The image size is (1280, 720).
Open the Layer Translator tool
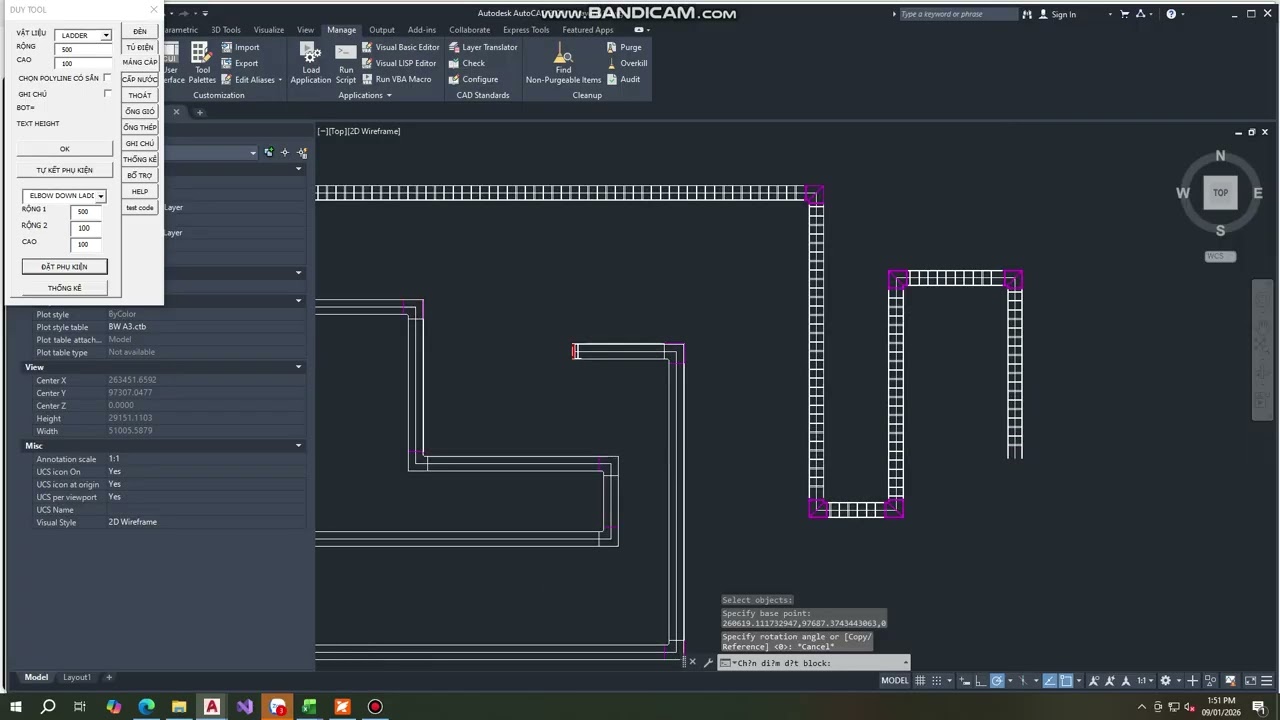point(483,47)
